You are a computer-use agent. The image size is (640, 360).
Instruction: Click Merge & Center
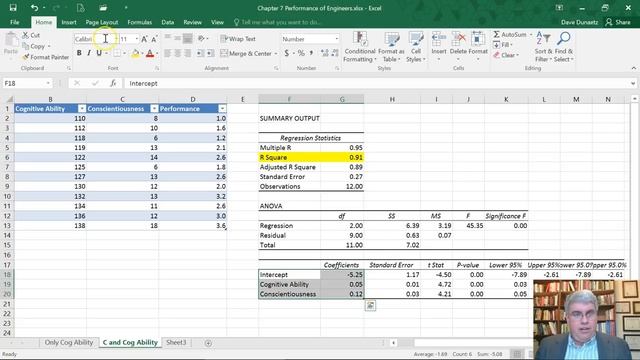pyautogui.click(x=246, y=53)
